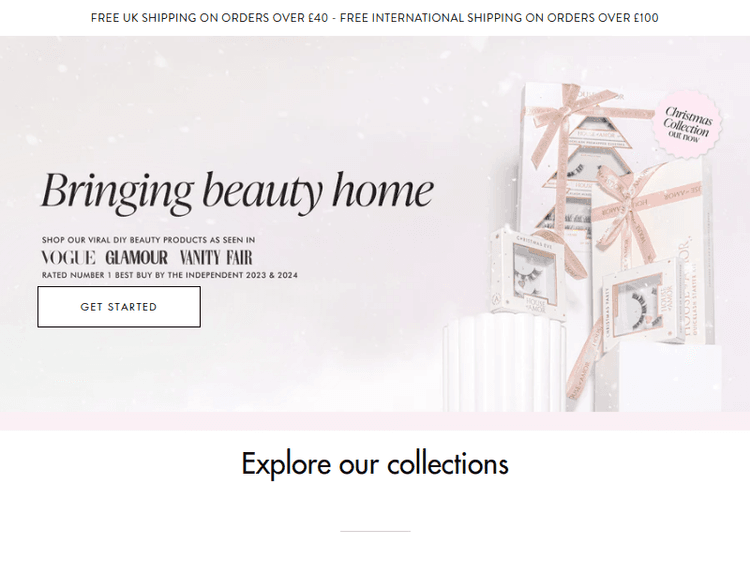Click the Explore our collections heading
This screenshot has height=563, width=750.
point(375,464)
